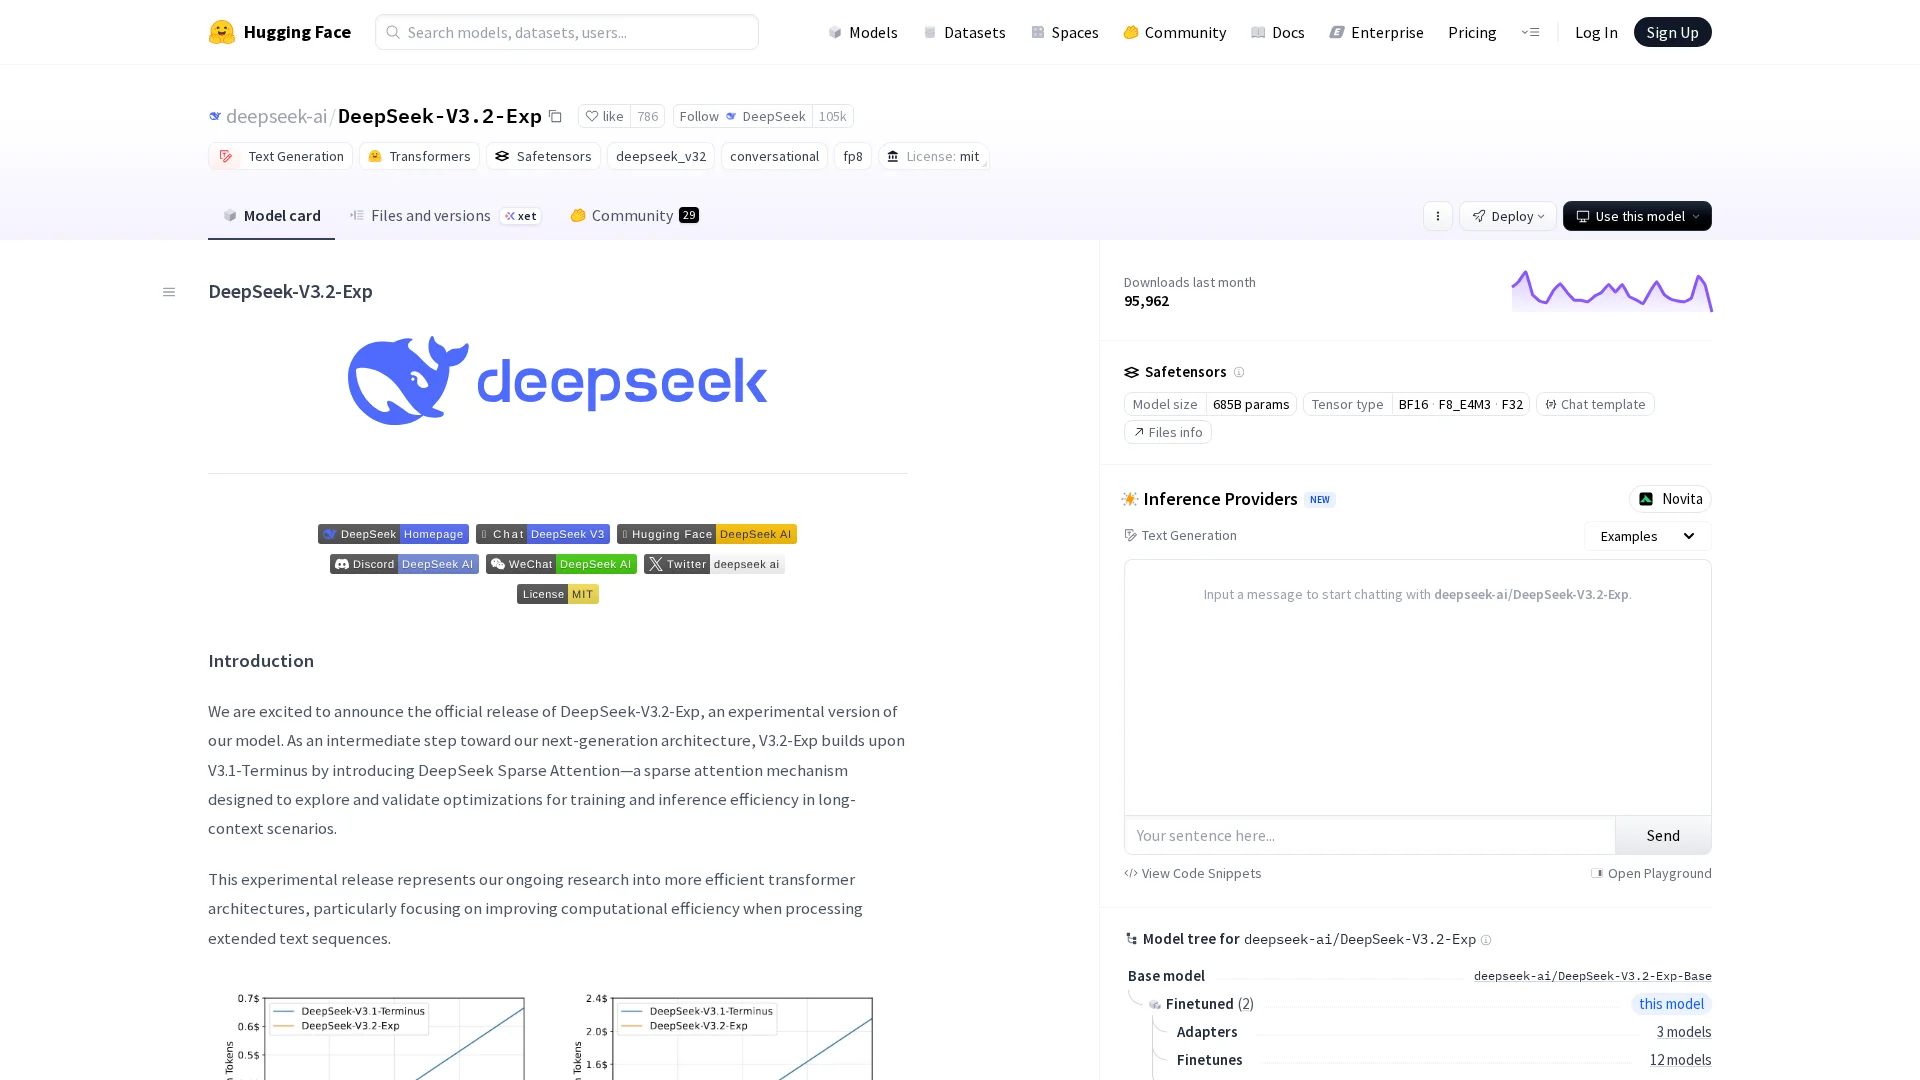Open the Discord DeepSeek AI badge
Viewport: 1920px width, 1080px height.
[x=404, y=564]
